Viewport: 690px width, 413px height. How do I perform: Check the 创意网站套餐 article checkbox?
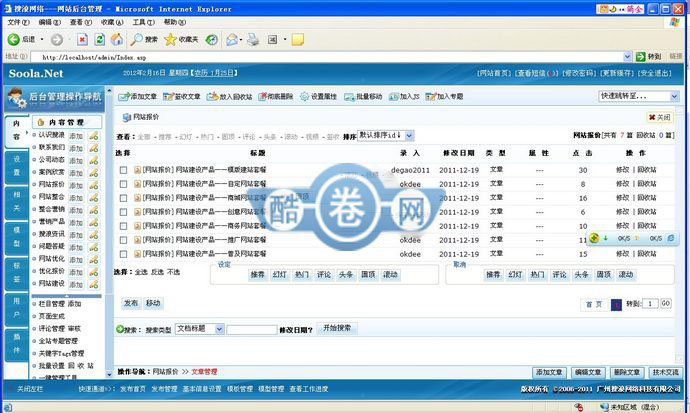[124, 212]
